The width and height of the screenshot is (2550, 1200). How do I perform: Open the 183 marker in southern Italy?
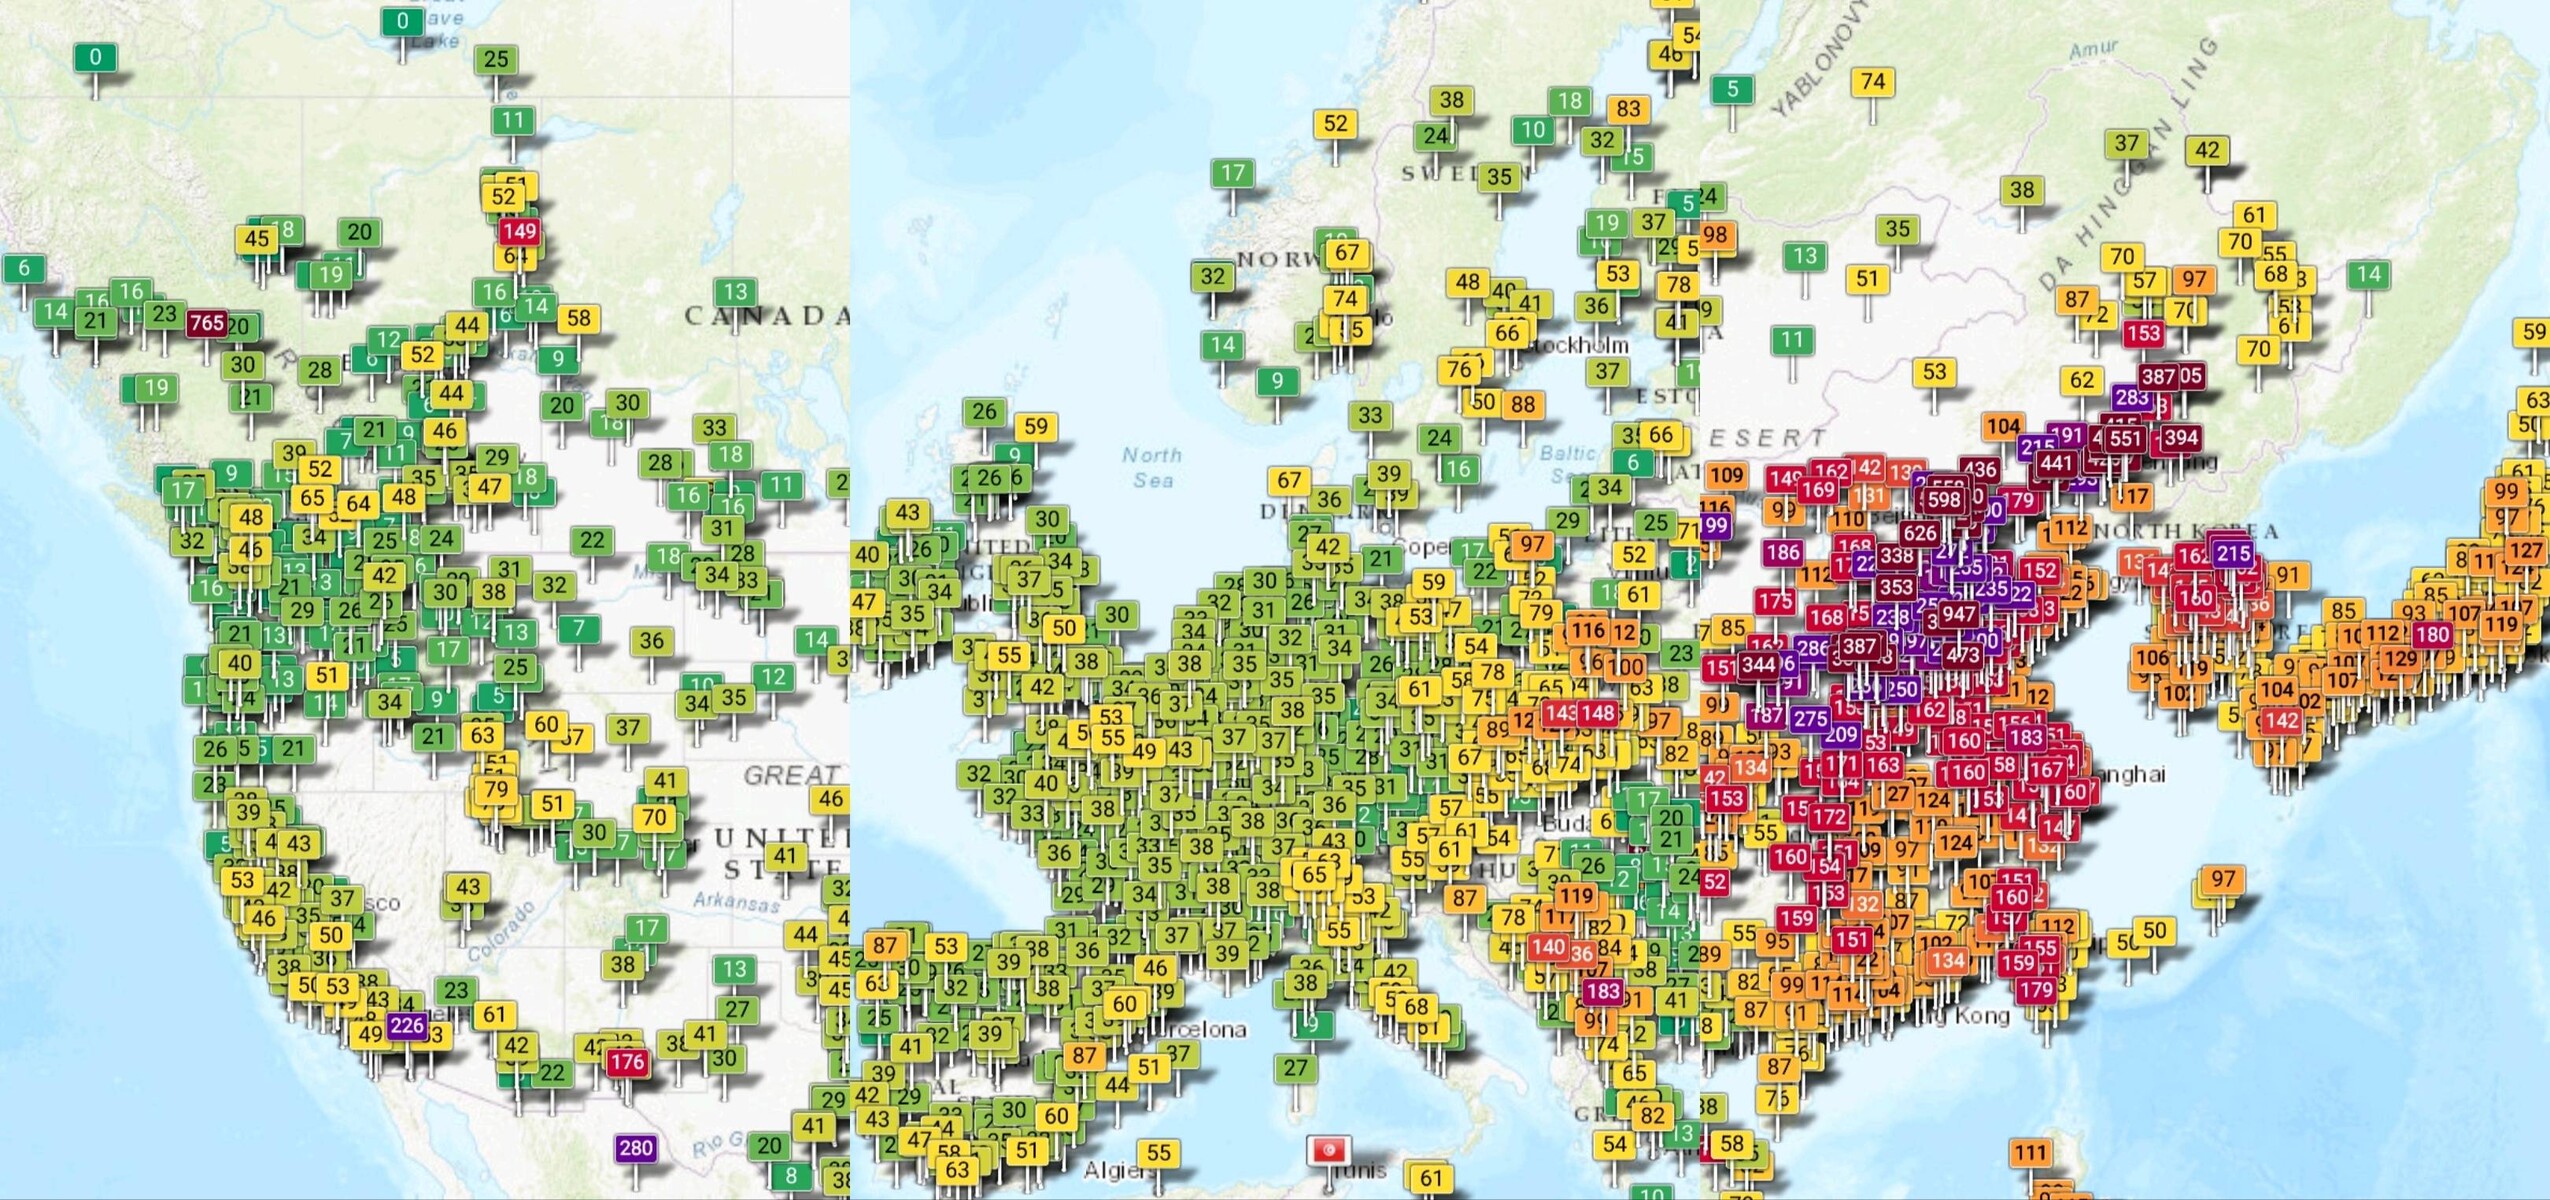coord(1602,991)
